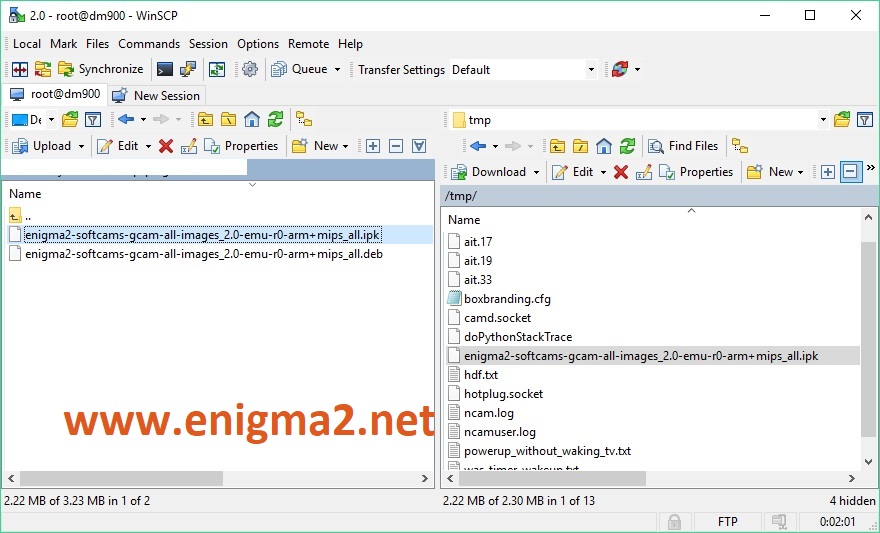
Task: Click the local Select Files plus icon
Action: click(x=373, y=146)
